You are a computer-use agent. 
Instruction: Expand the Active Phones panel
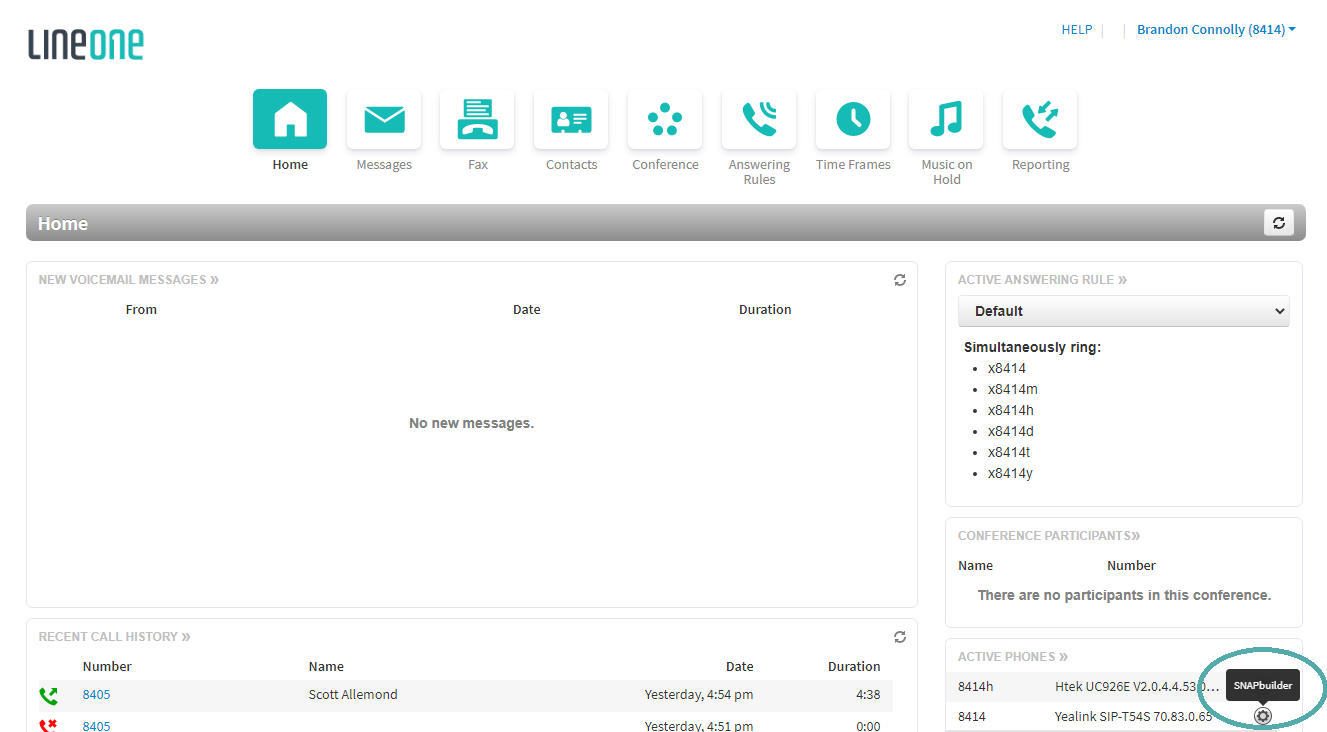tap(1012, 656)
